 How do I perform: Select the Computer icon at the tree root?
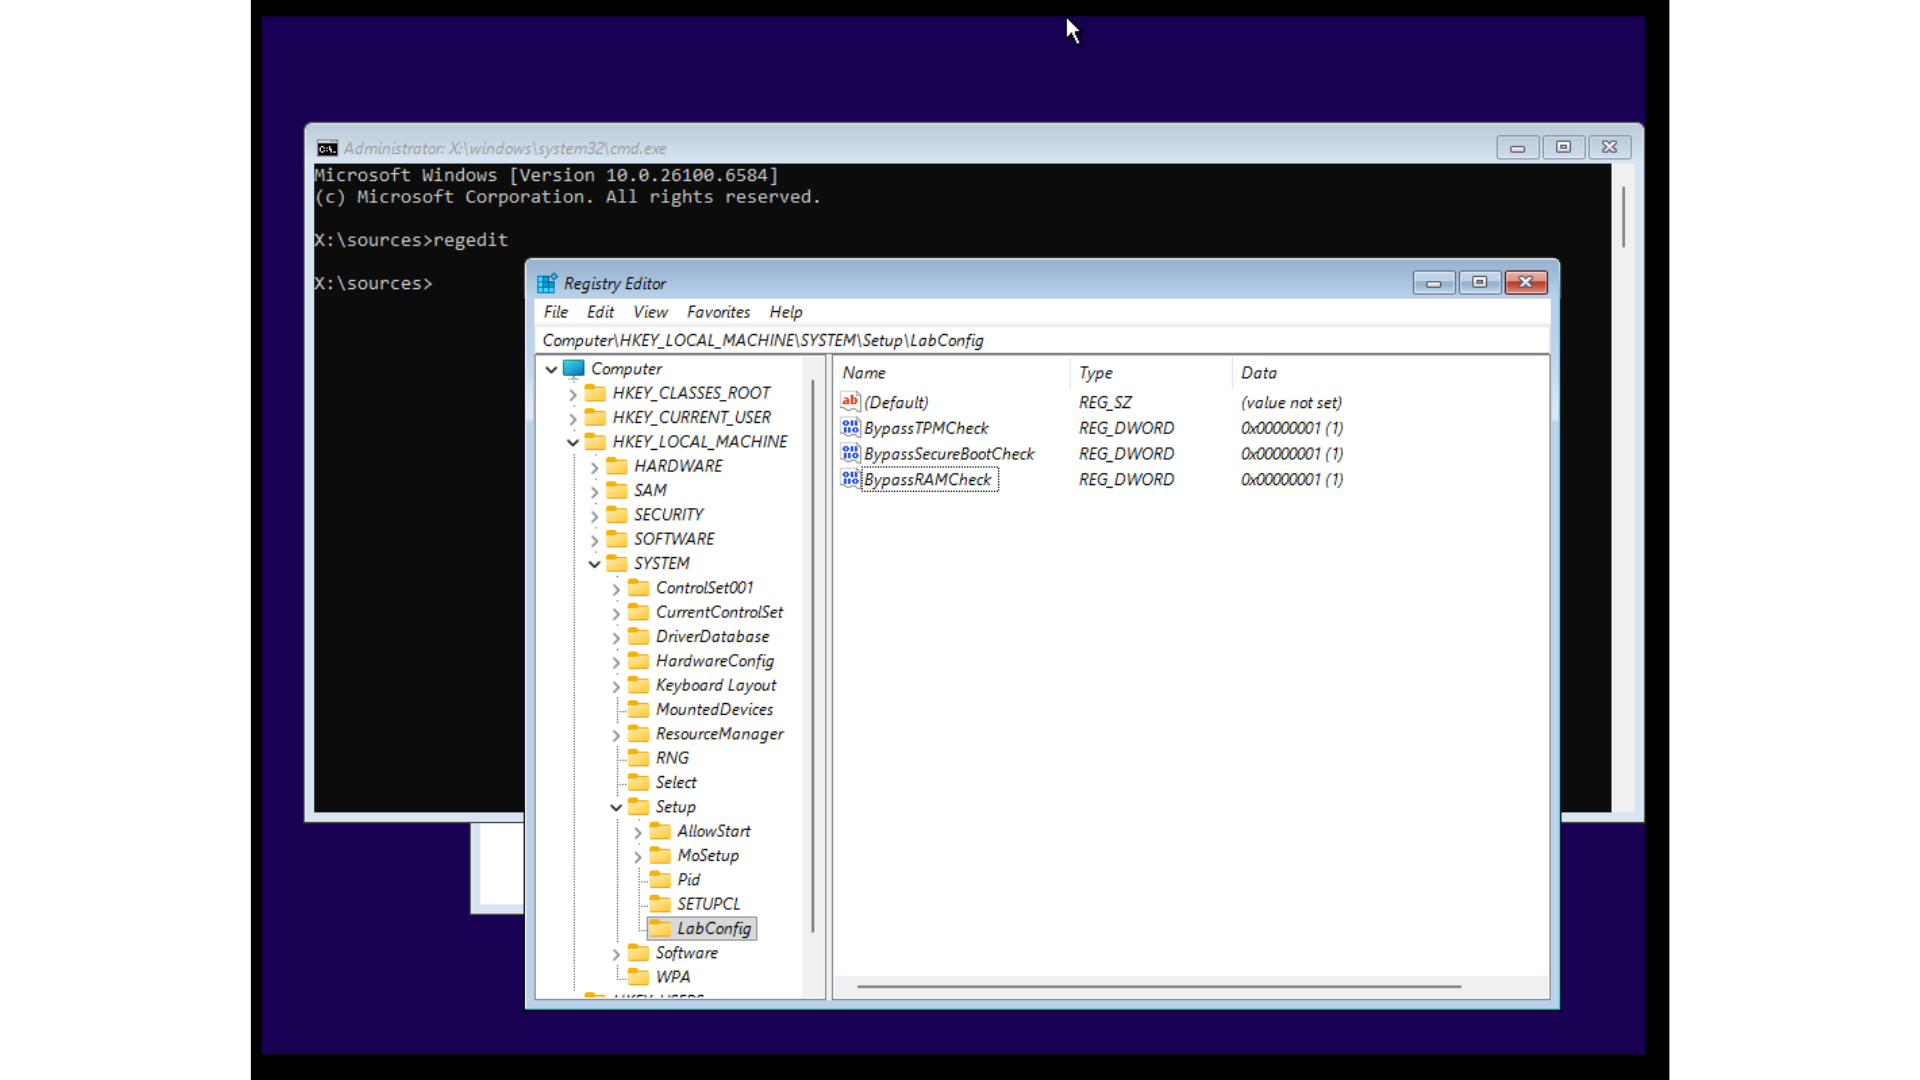click(x=574, y=368)
